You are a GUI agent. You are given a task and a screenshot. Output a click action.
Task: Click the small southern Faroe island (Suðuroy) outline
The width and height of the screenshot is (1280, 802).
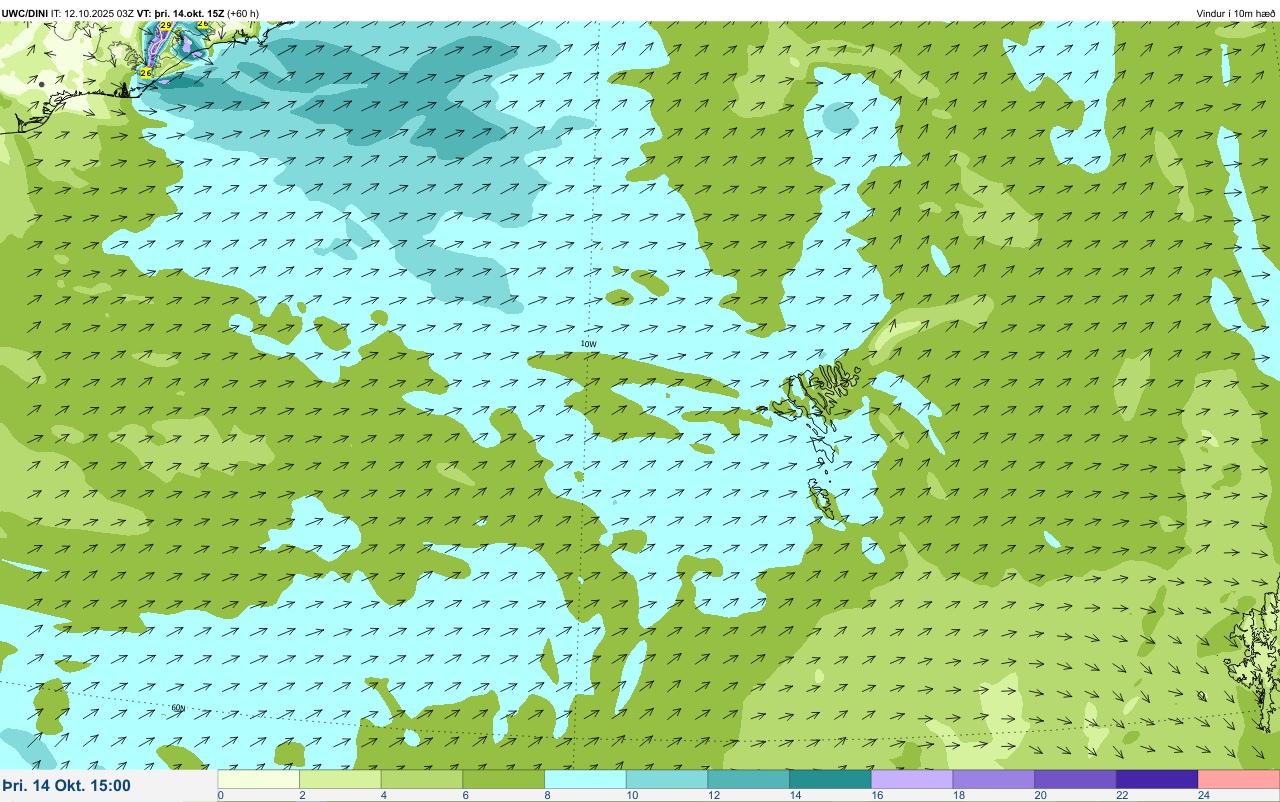[823, 498]
